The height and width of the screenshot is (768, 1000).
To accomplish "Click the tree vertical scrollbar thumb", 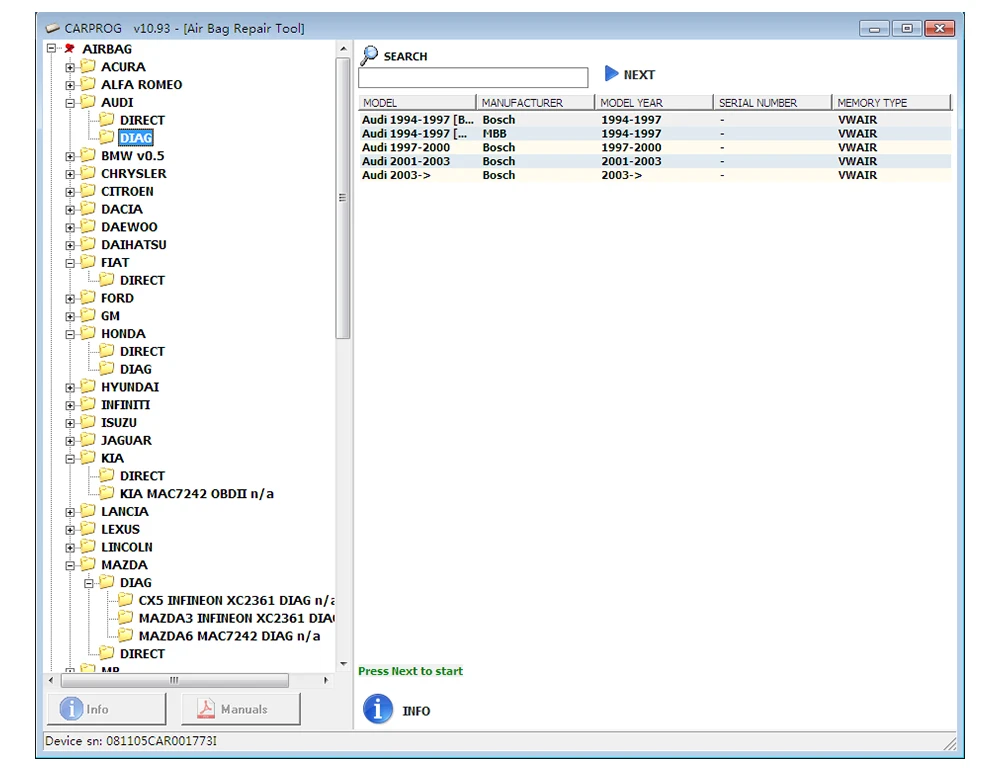I will click(x=343, y=198).
